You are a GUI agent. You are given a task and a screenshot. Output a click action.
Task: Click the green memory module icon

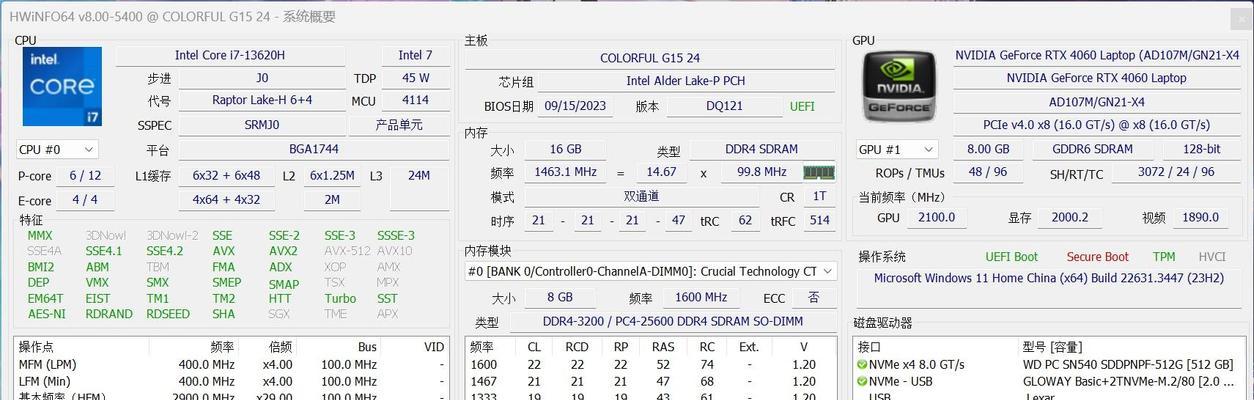(x=819, y=172)
